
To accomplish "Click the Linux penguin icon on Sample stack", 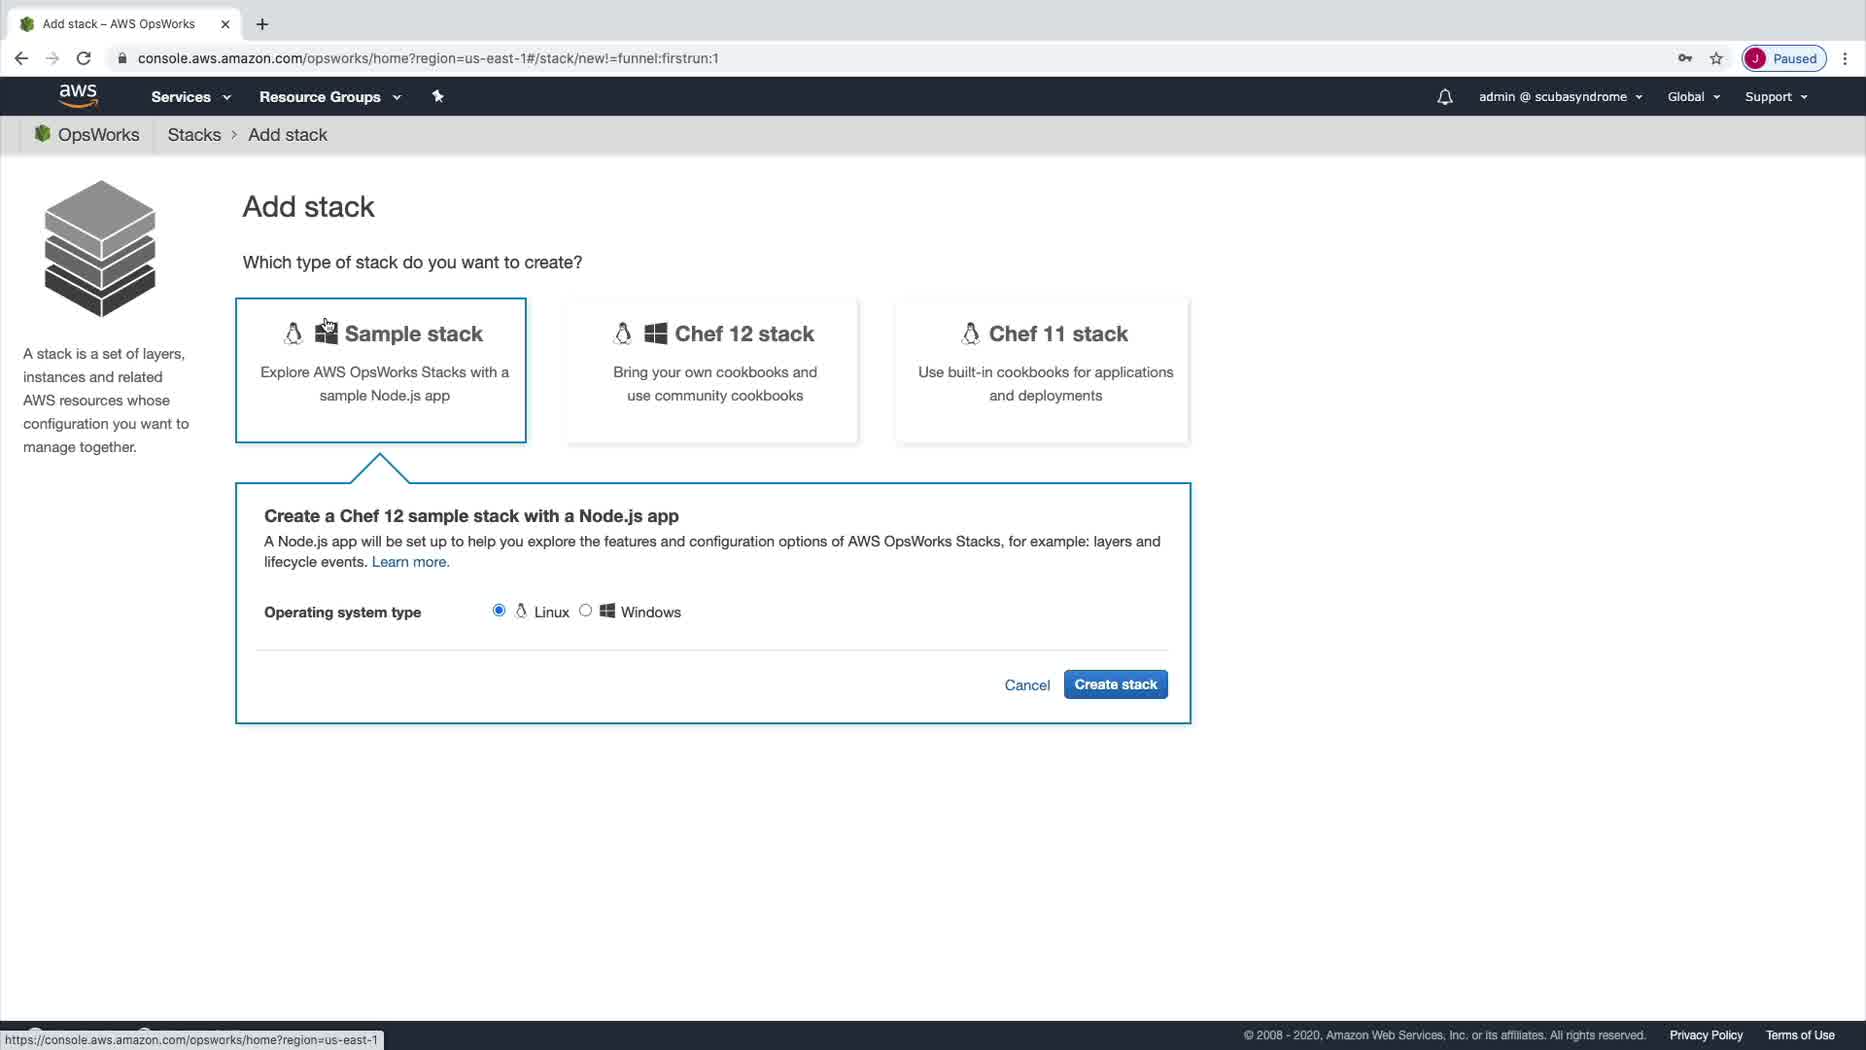I will tap(293, 333).
